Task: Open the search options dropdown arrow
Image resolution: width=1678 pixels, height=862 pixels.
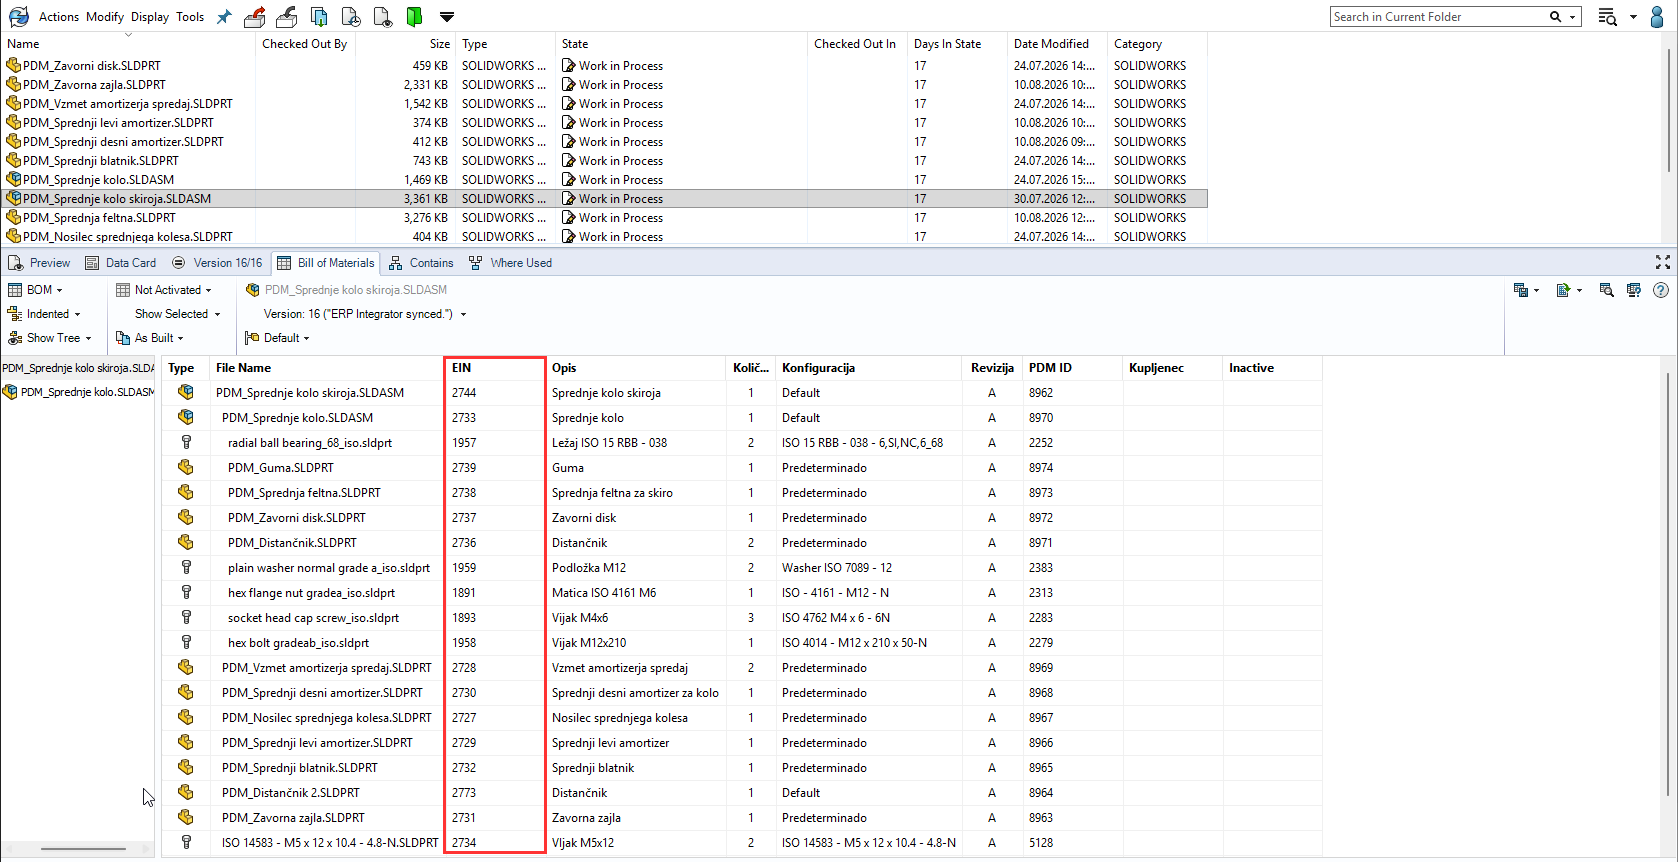Action: pyautogui.click(x=1573, y=17)
